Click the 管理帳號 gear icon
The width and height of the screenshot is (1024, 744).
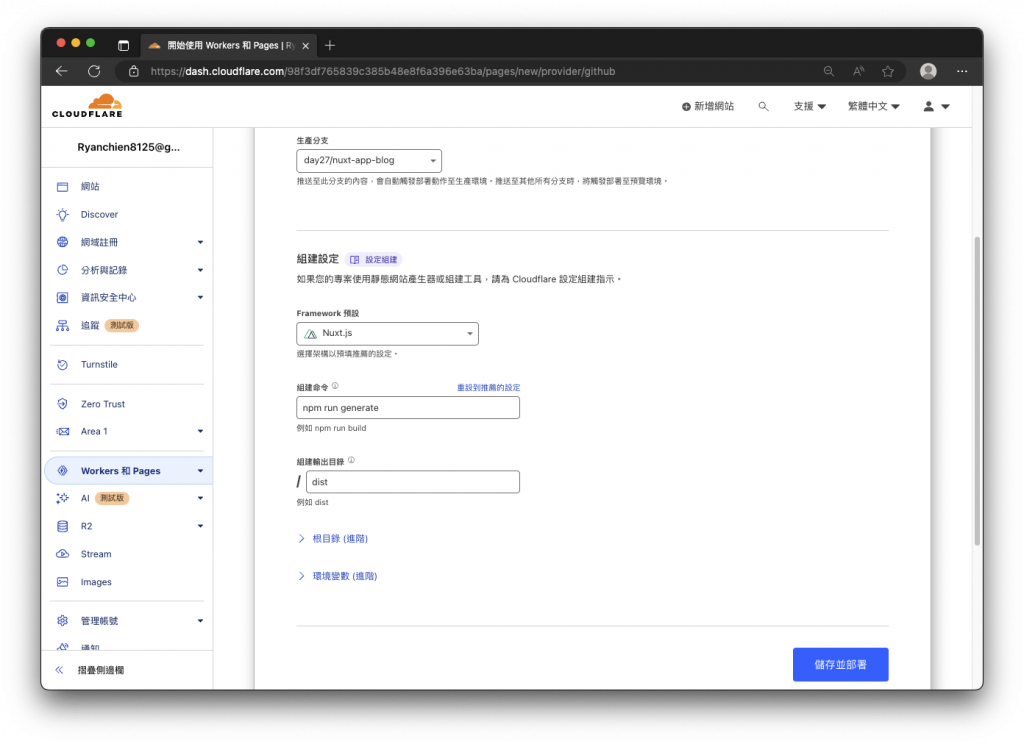pos(63,621)
